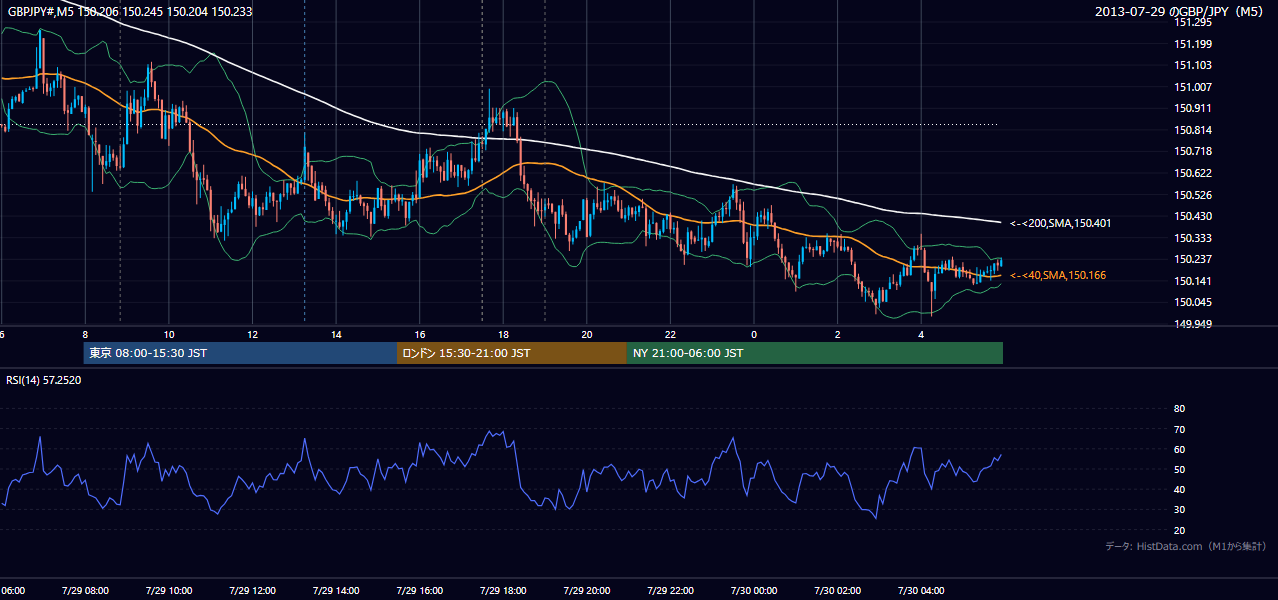1278x600 pixels.
Task: Click RSI scale value 30
Action: click(1179, 510)
